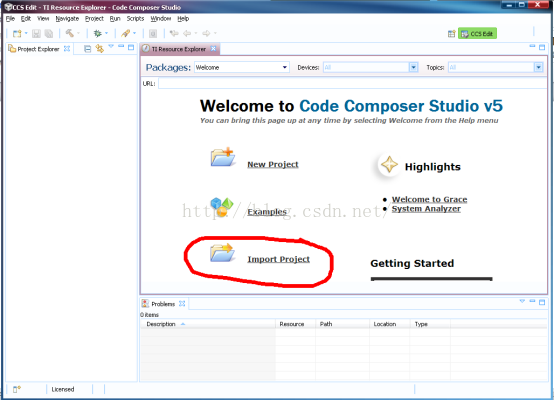Click the Forward navigation arrow icon
The image size is (554, 400).
pyautogui.click(x=206, y=33)
